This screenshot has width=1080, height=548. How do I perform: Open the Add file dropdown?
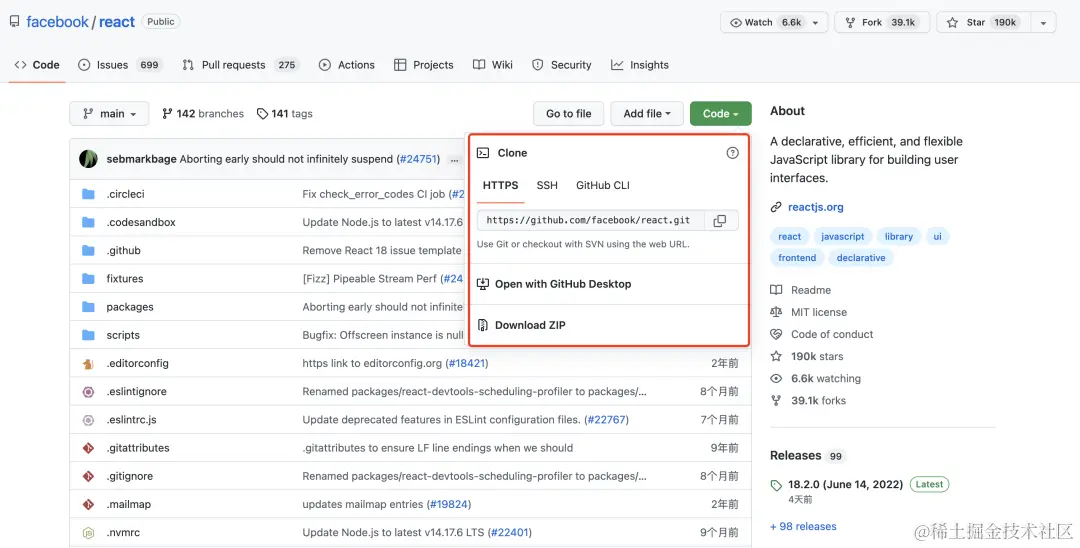pos(647,114)
